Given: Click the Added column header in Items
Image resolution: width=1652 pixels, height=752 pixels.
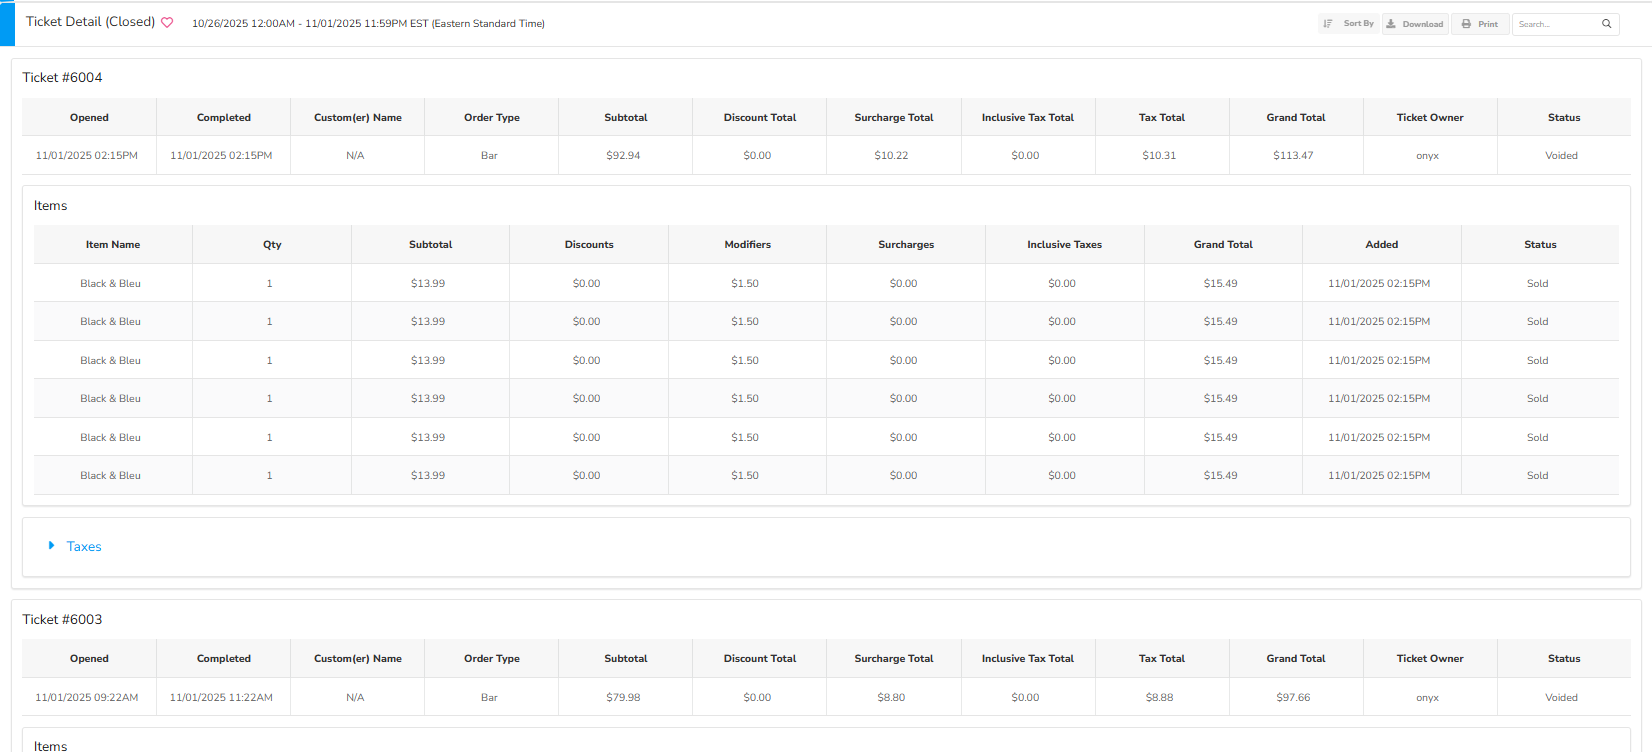Looking at the screenshot, I should point(1381,245).
